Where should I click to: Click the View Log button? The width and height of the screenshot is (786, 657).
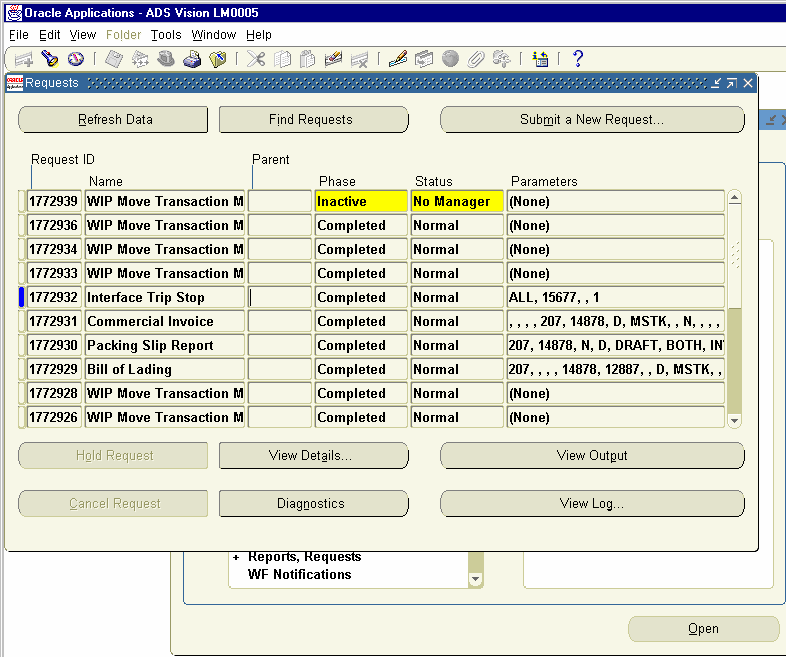click(592, 504)
